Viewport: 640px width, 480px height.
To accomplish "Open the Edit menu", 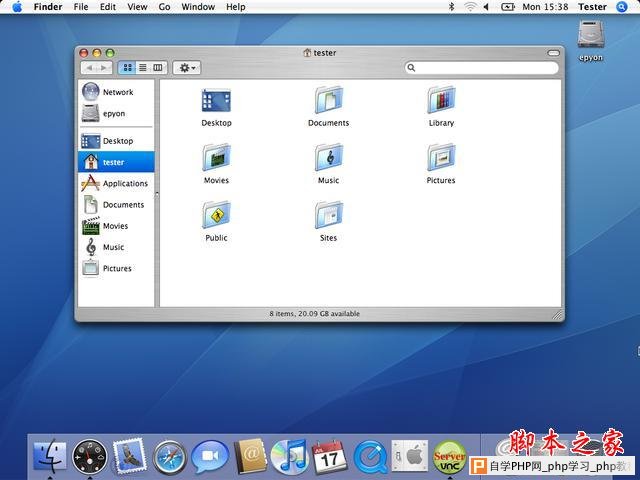I will point(108,7).
